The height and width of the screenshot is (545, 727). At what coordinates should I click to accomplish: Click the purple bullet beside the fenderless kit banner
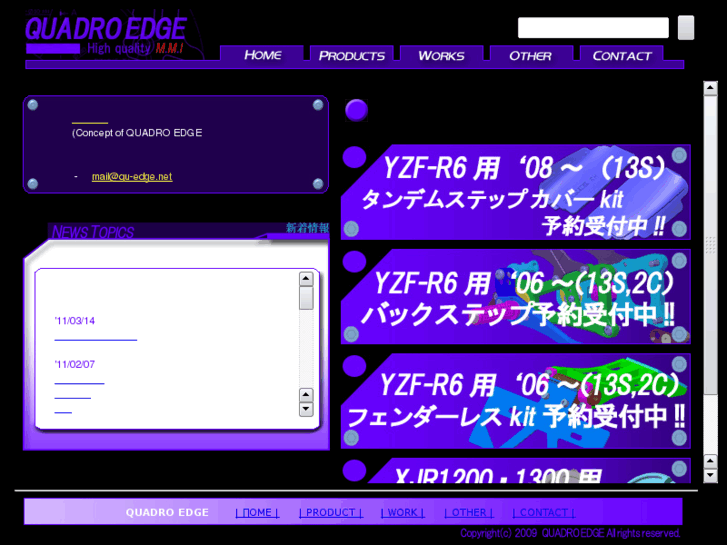click(354, 366)
